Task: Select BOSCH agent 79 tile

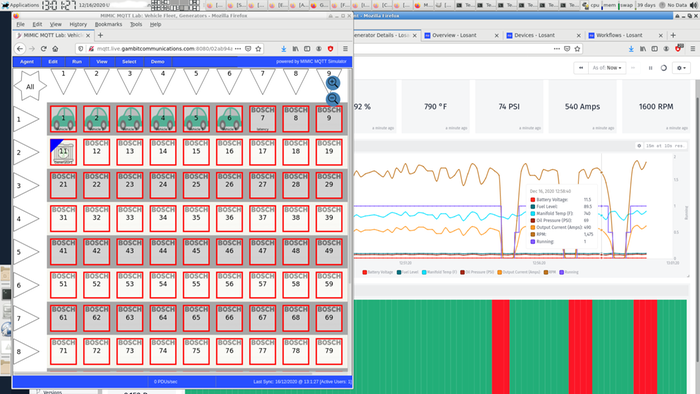Action: click(329, 351)
